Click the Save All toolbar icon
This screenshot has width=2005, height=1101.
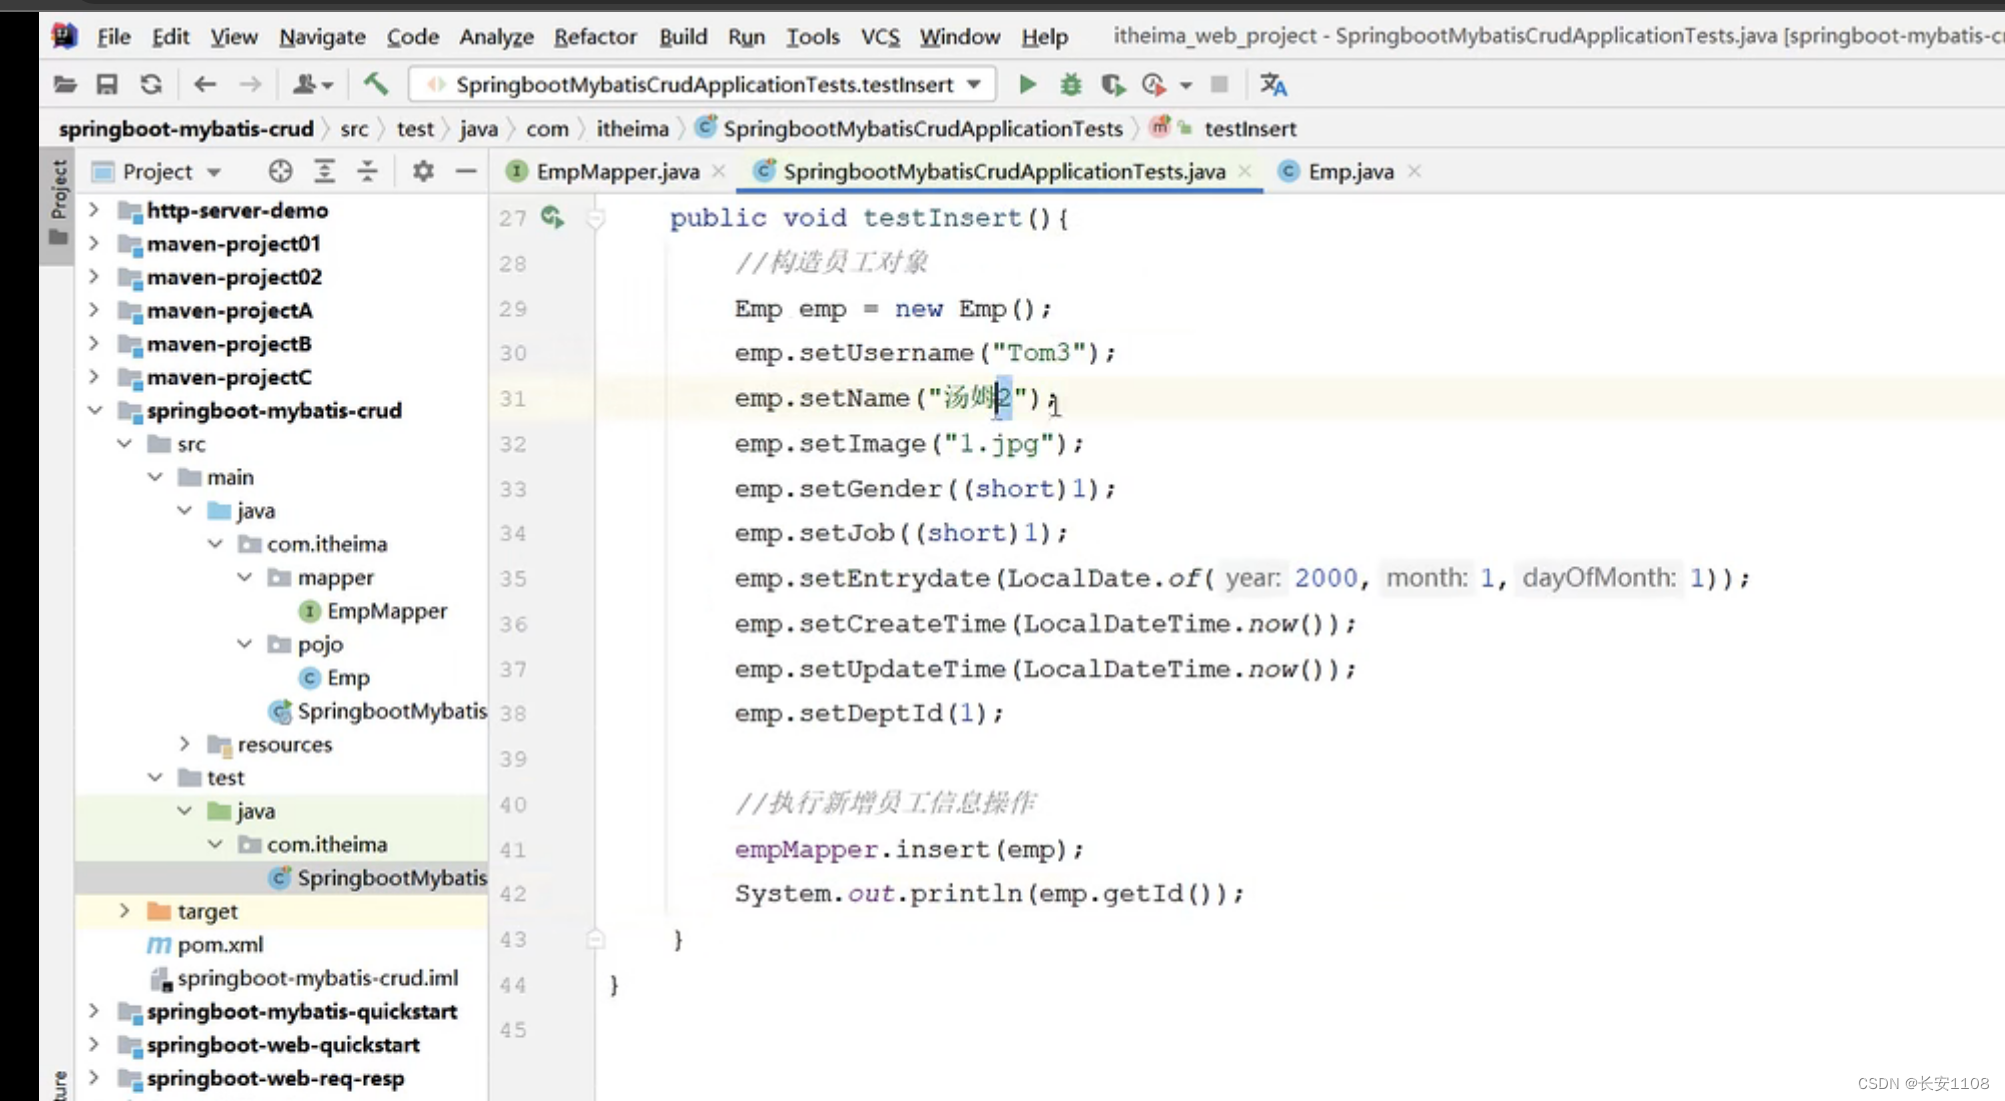[107, 85]
